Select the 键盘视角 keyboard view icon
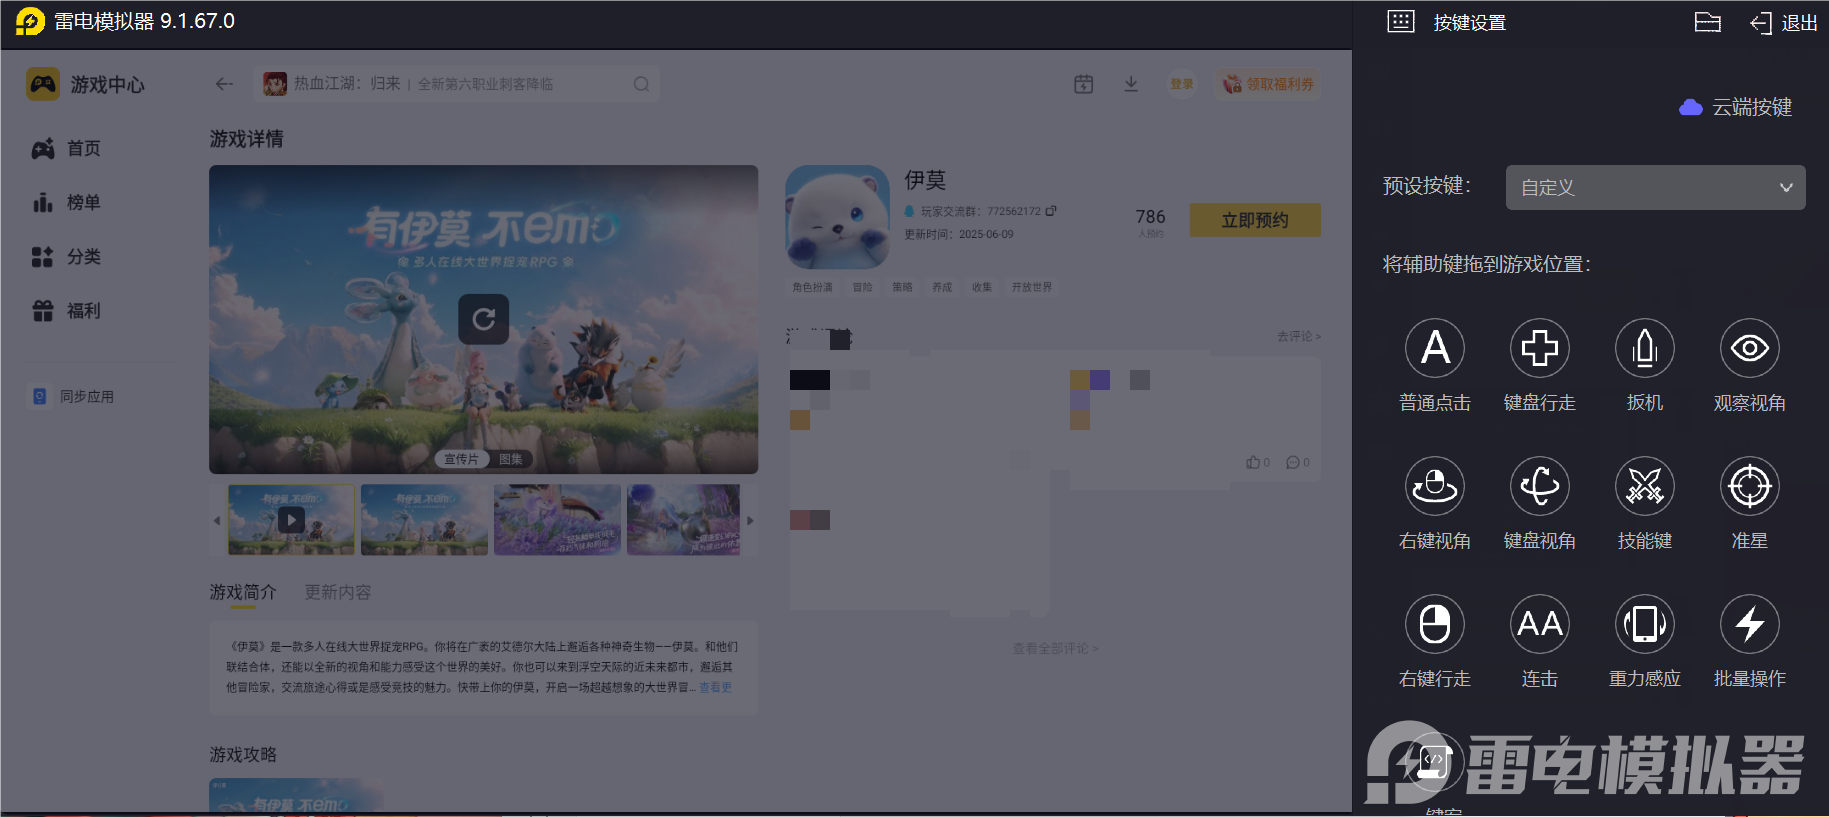 (1540, 486)
